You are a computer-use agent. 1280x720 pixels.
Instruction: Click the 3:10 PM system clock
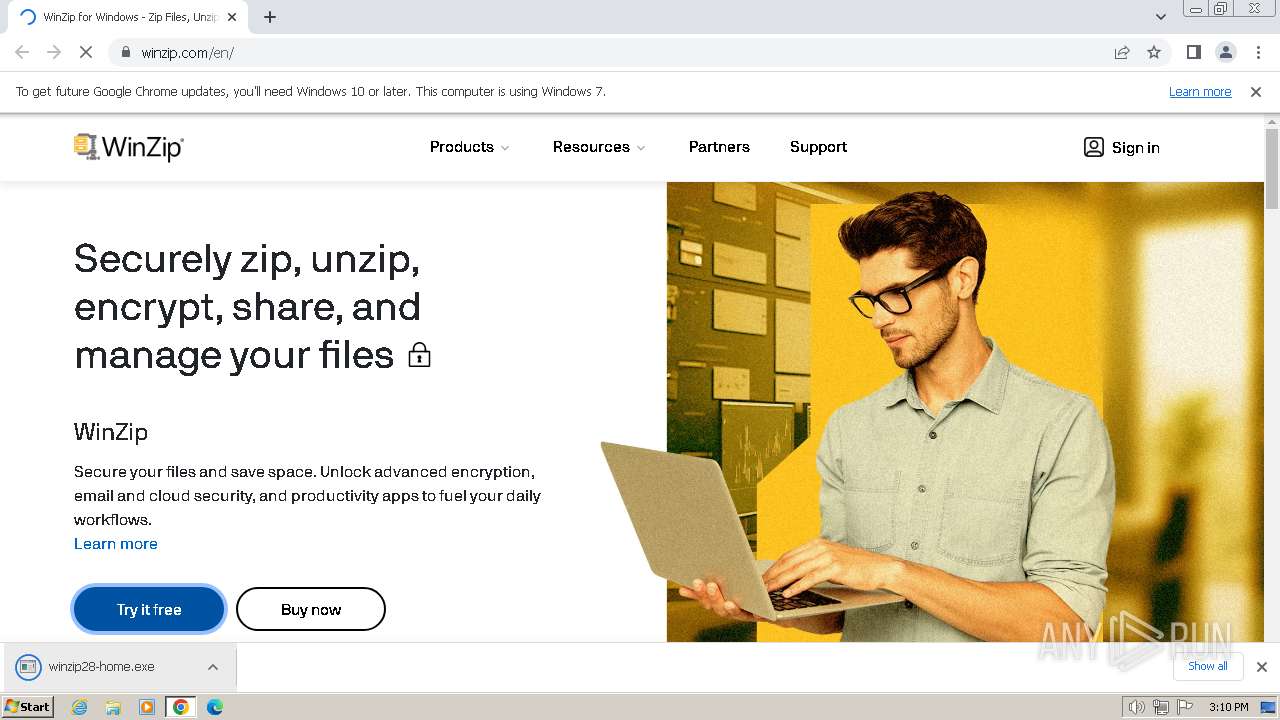pos(1228,707)
